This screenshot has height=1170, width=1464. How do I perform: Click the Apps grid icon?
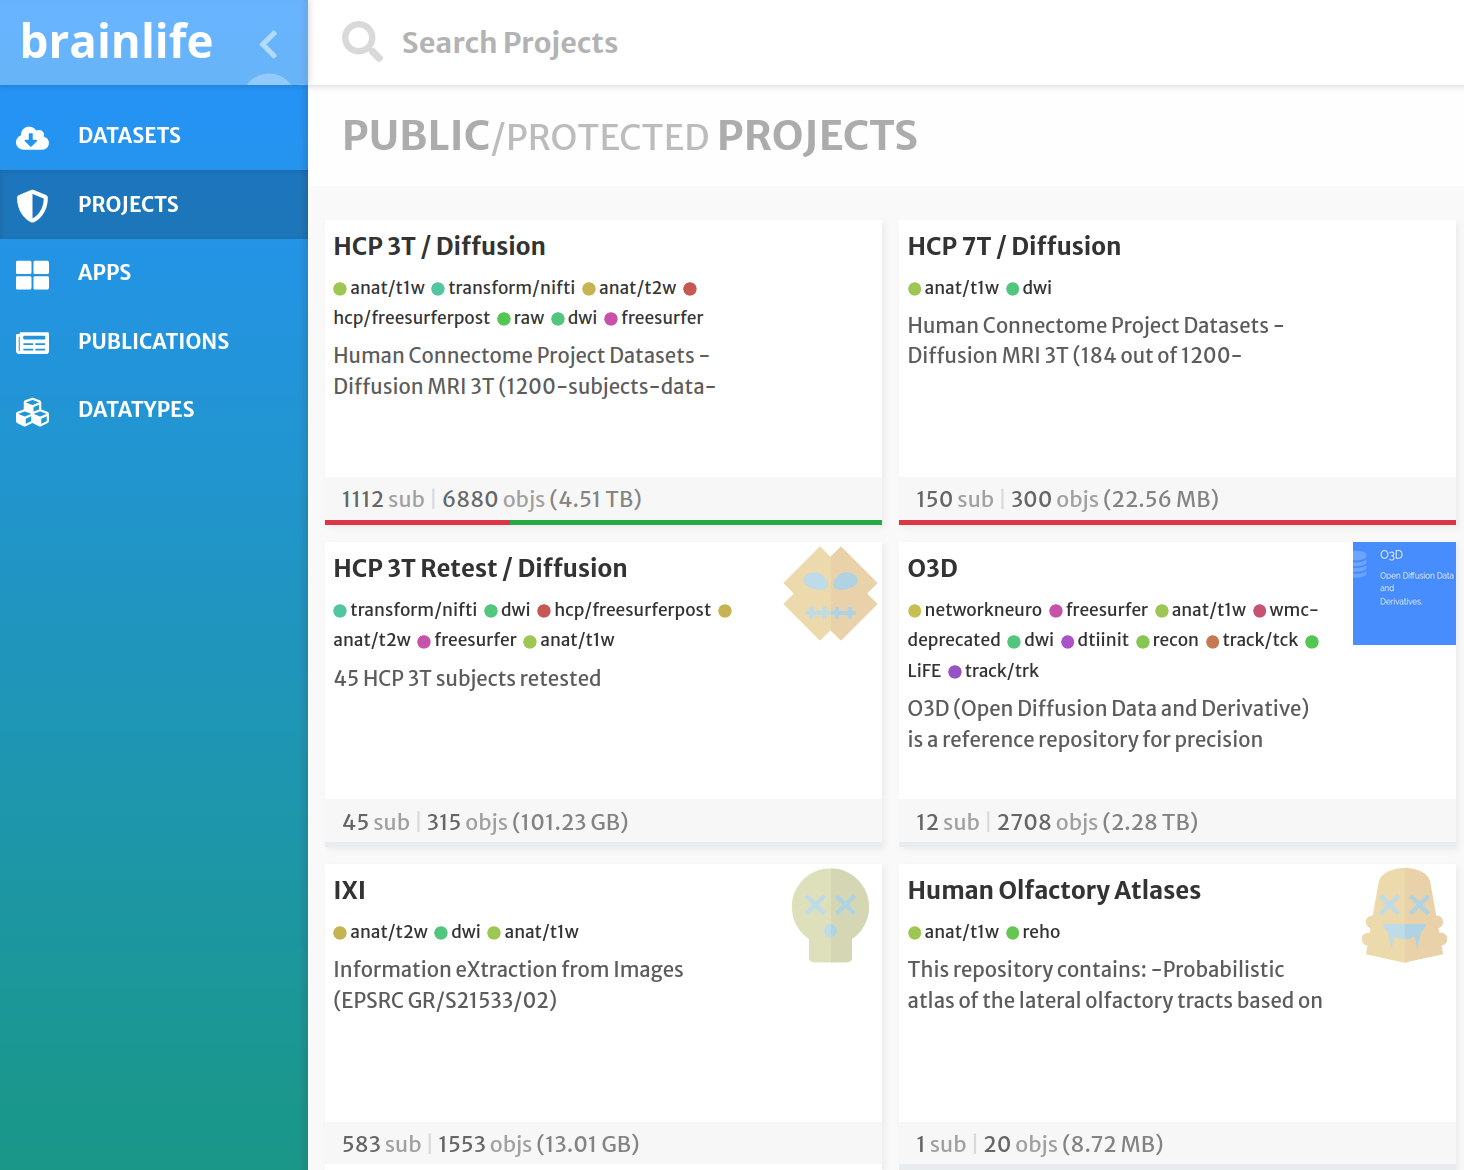point(32,274)
